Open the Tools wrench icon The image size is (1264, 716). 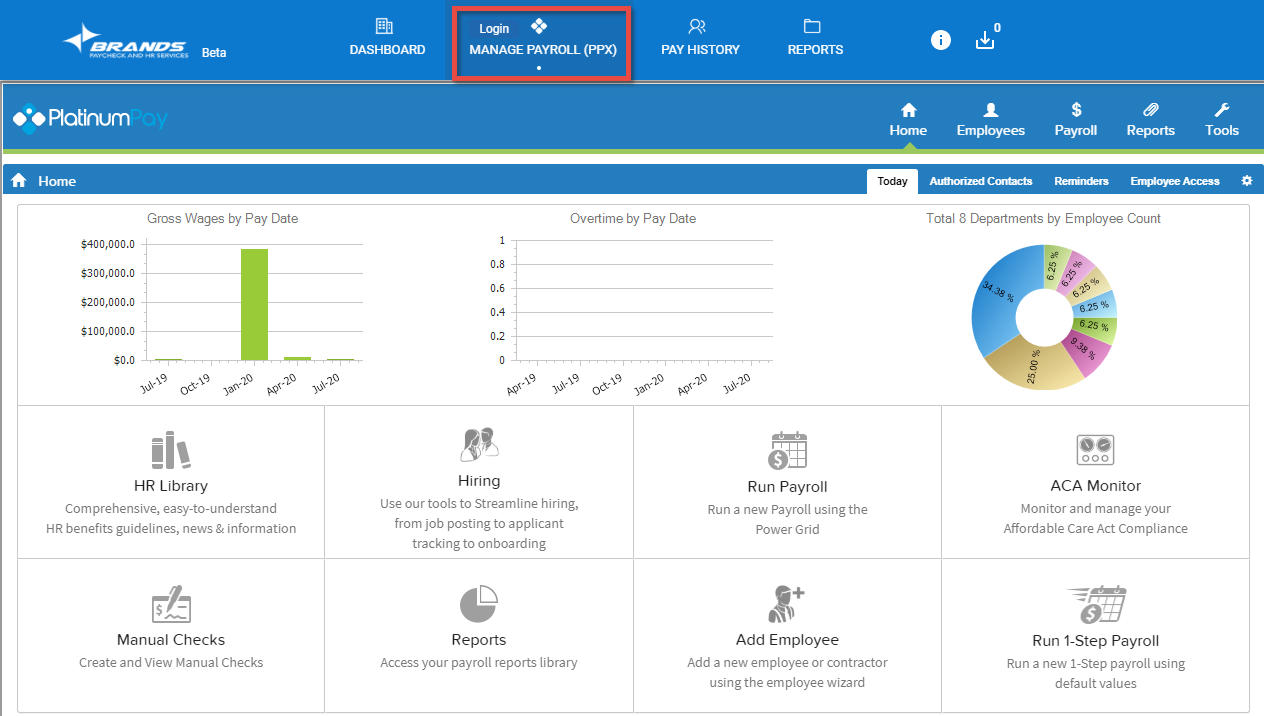(x=1222, y=109)
